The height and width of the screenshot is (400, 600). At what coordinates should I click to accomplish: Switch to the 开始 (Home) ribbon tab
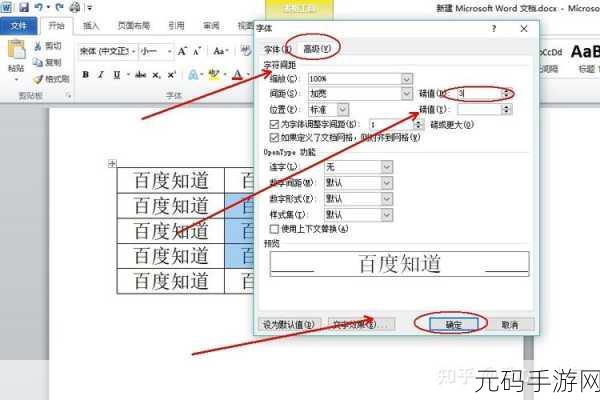pyautogui.click(x=56, y=26)
